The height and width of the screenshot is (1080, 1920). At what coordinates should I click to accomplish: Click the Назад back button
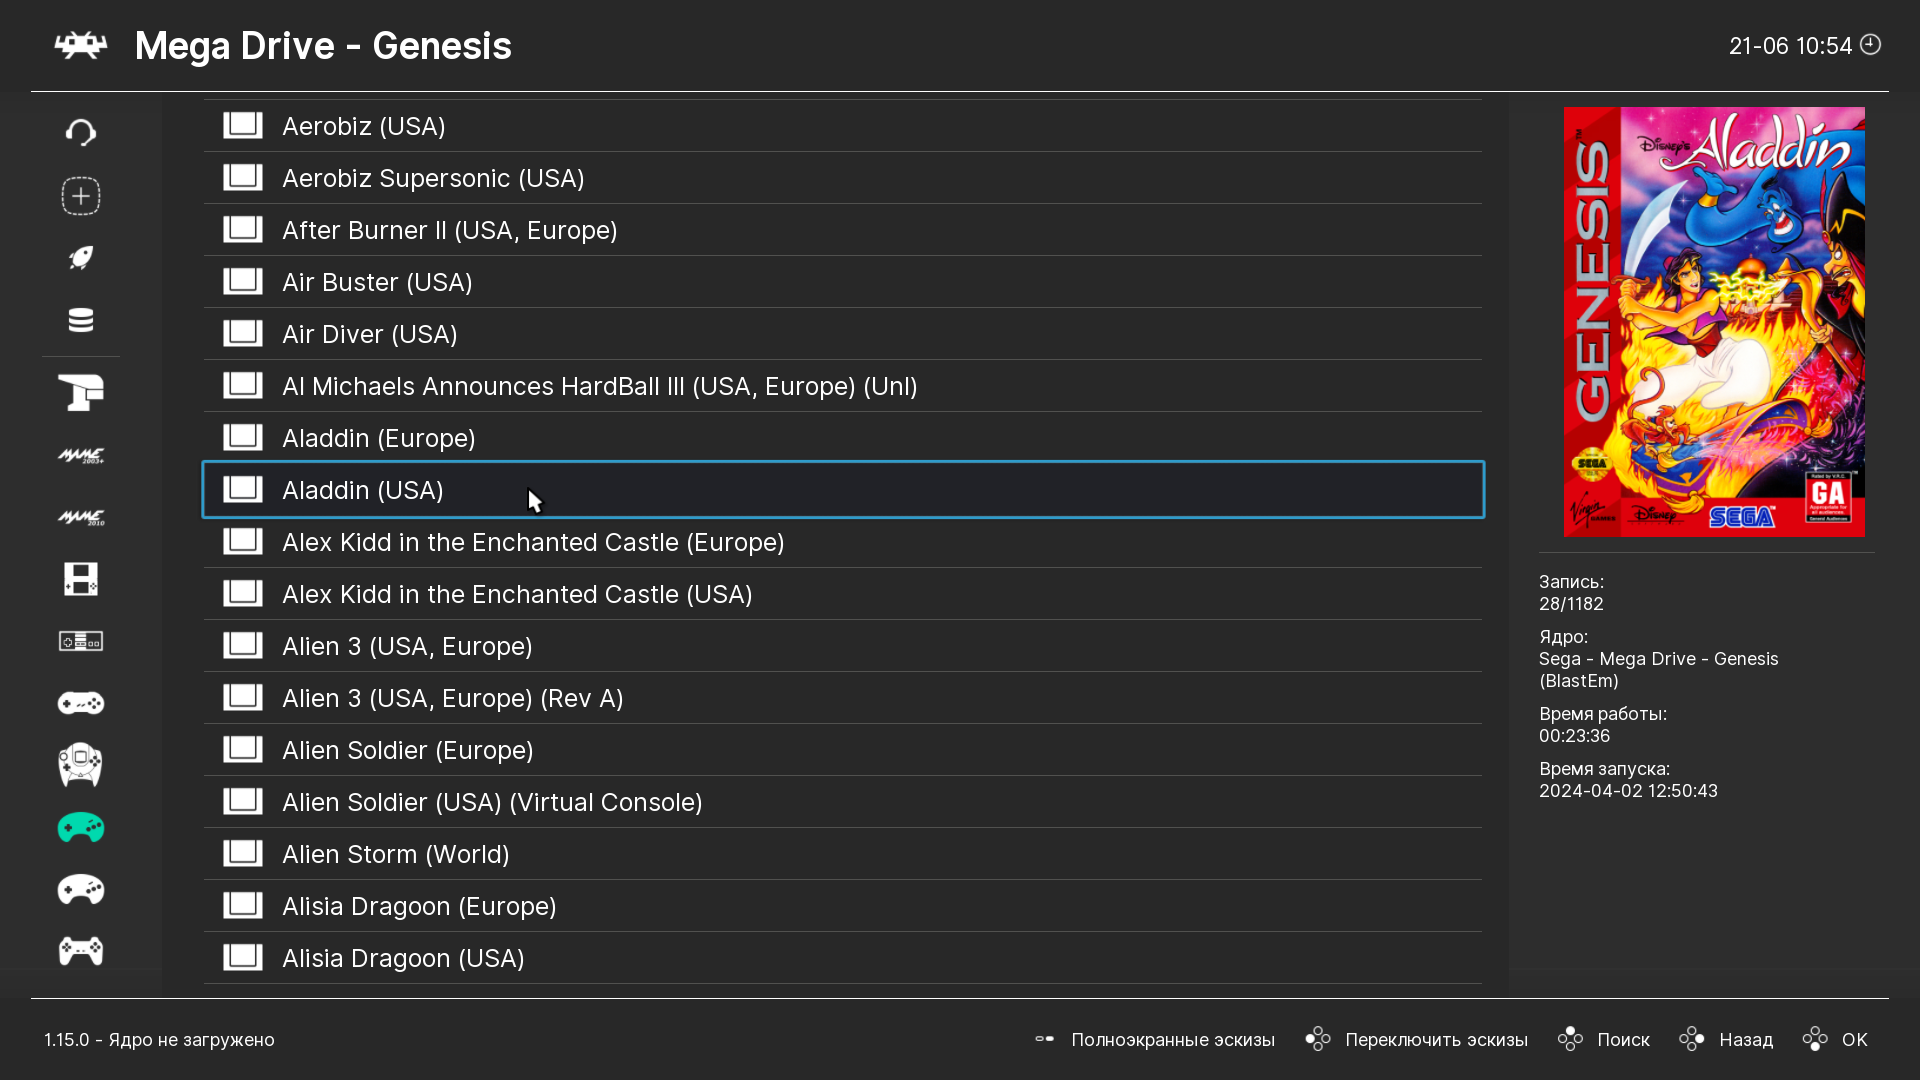click(1727, 1039)
